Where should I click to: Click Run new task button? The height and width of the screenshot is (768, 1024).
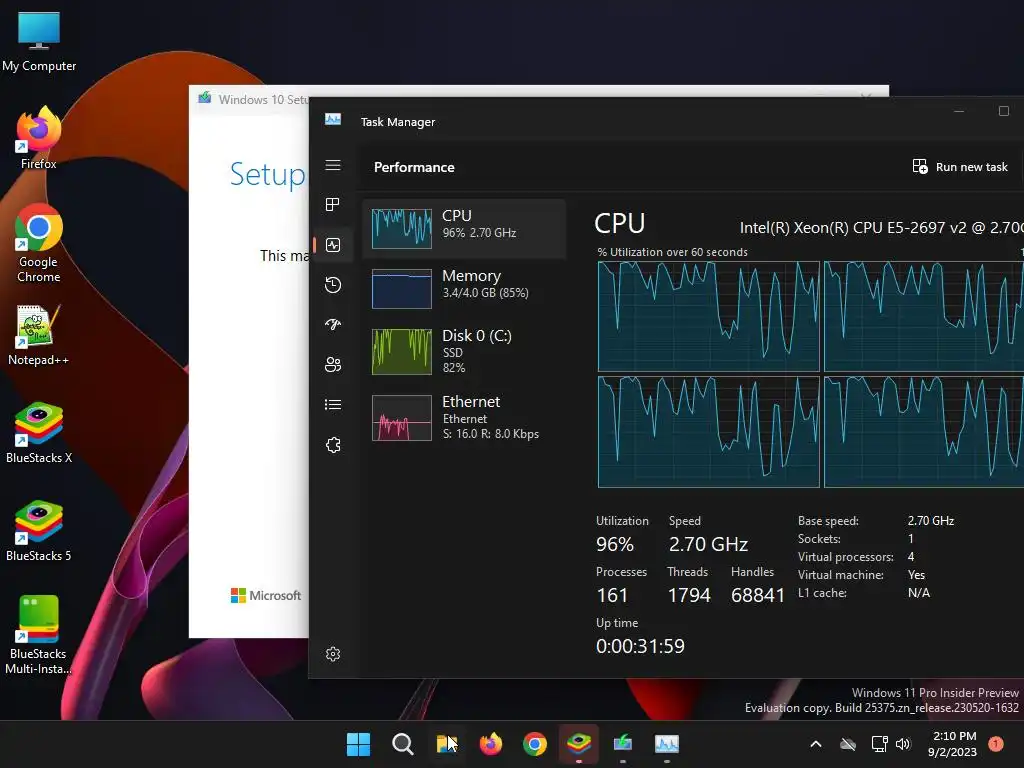point(960,167)
